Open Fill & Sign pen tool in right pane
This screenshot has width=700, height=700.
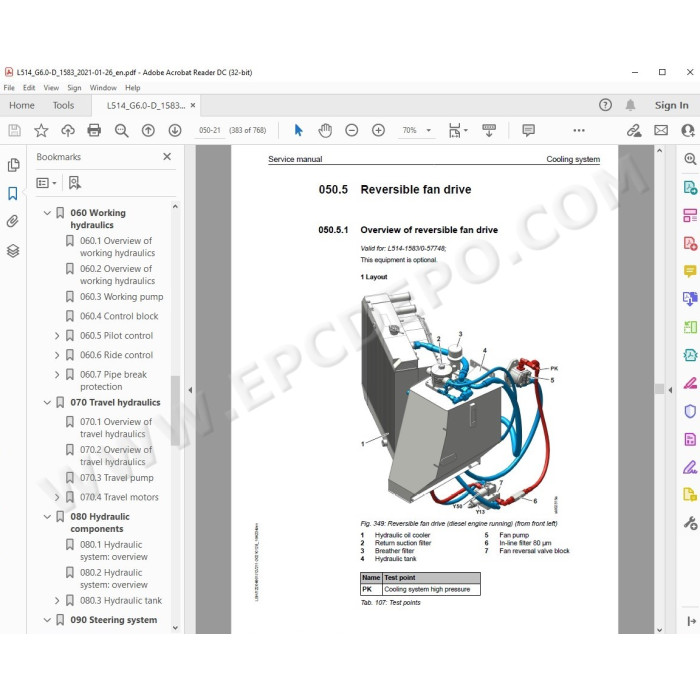(690, 467)
